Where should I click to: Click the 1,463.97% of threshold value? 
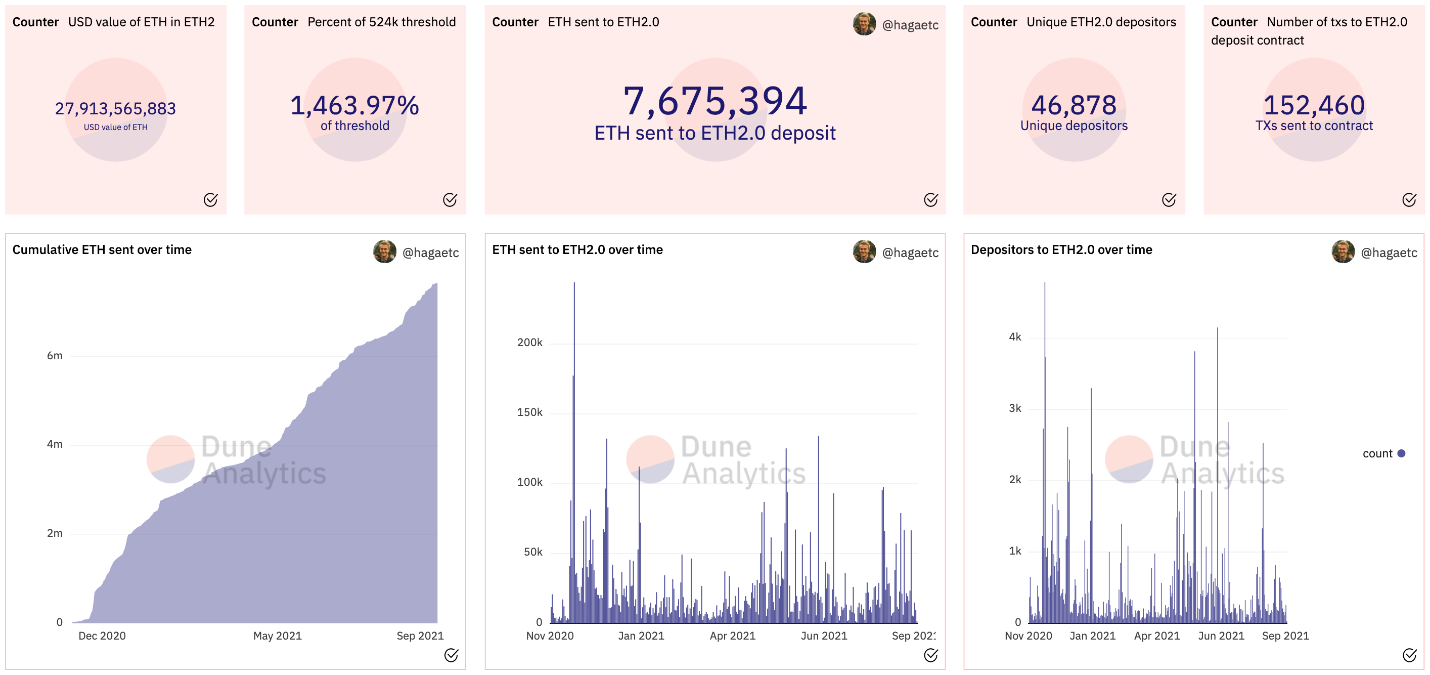[x=355, y=105]
